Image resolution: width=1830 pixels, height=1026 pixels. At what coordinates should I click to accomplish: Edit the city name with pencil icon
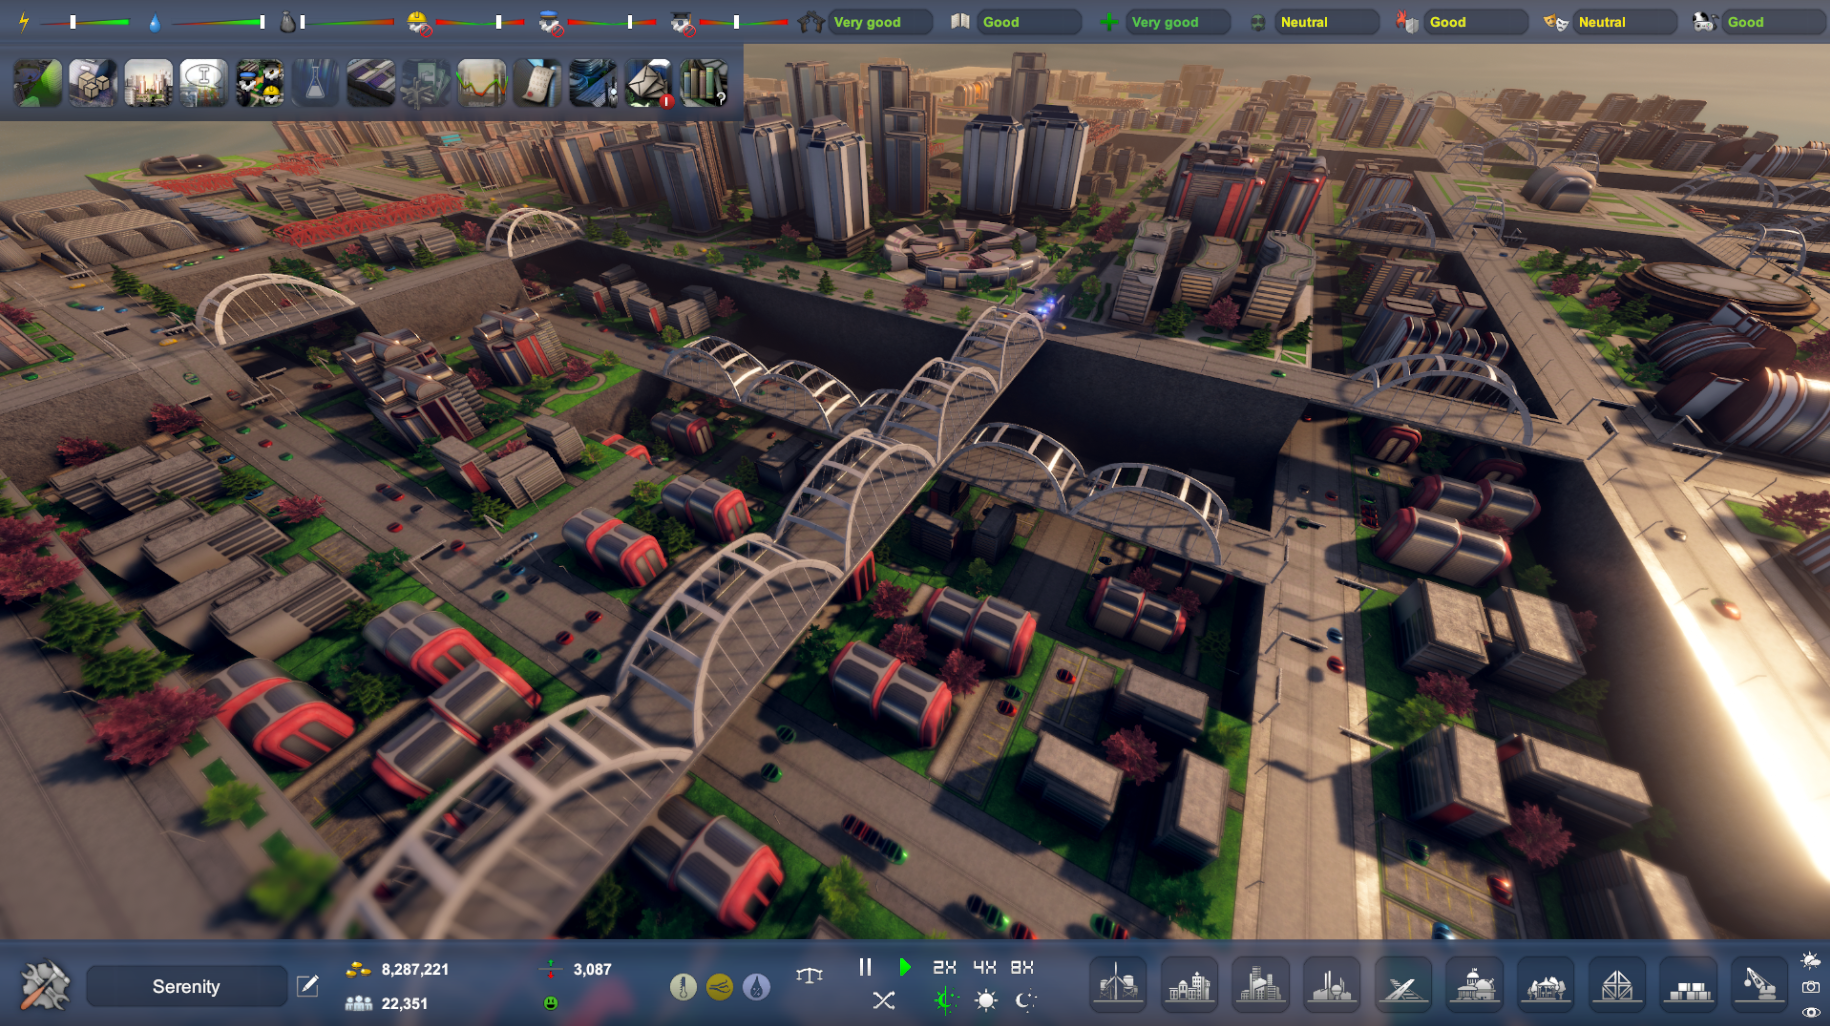308,986
